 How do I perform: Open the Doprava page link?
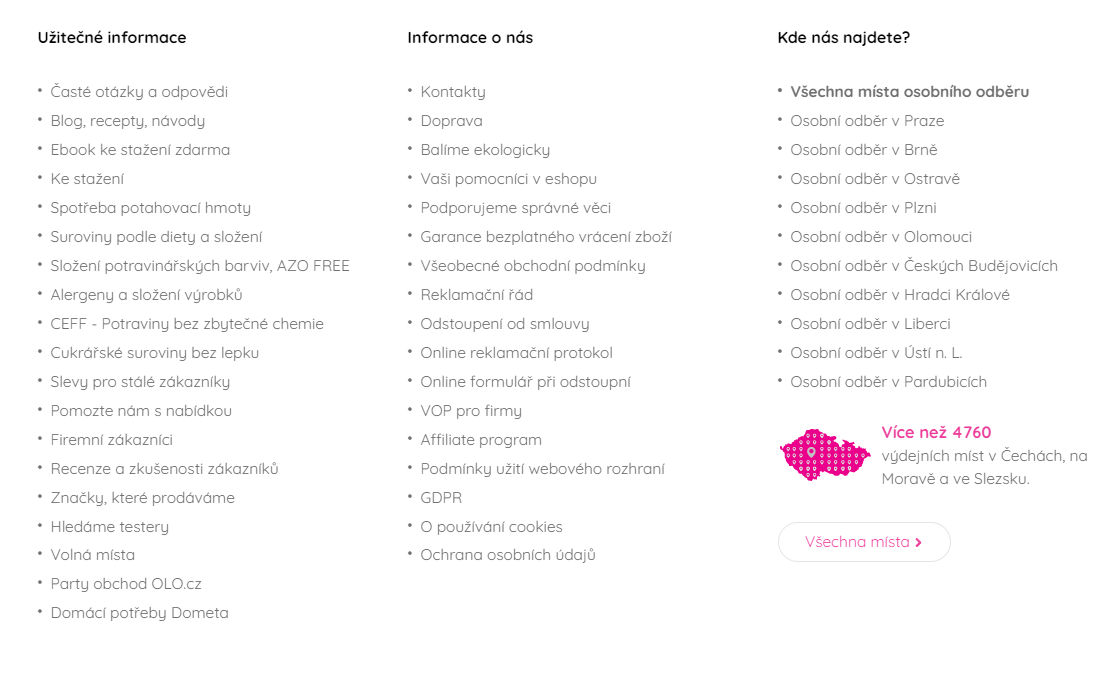point(452,121)
